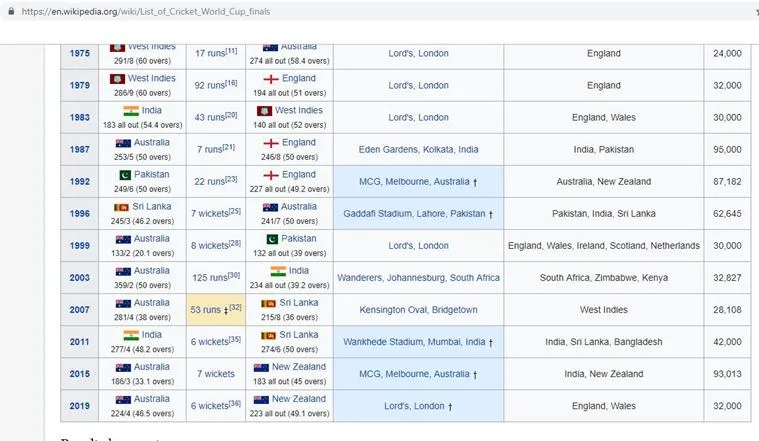The image size is (759, 441).
Task: Click the Wikipedia URL in the address bar
Action: [x=146, y=12]
